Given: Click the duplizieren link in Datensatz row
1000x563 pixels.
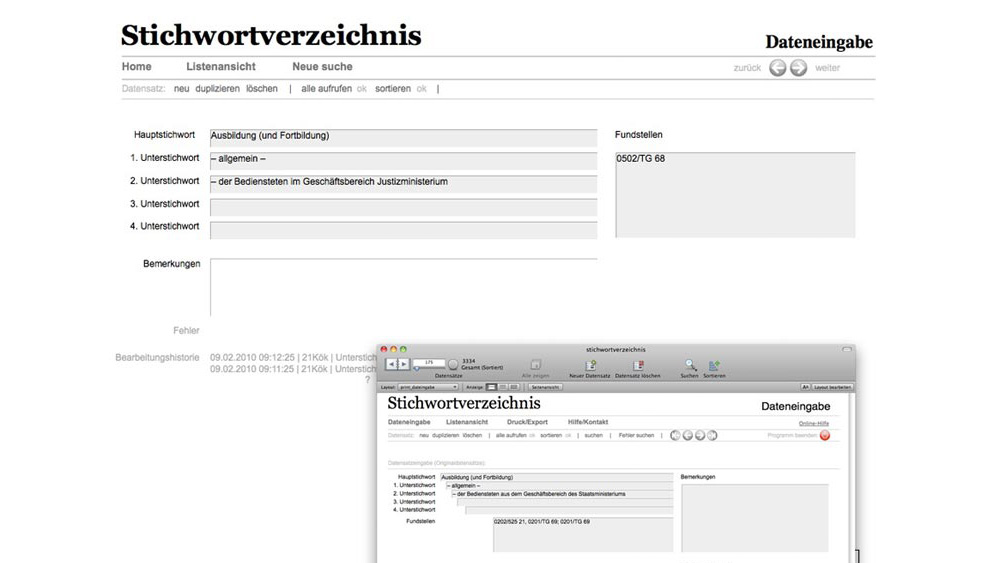Looking at the screenshot, I should [217, 89].
